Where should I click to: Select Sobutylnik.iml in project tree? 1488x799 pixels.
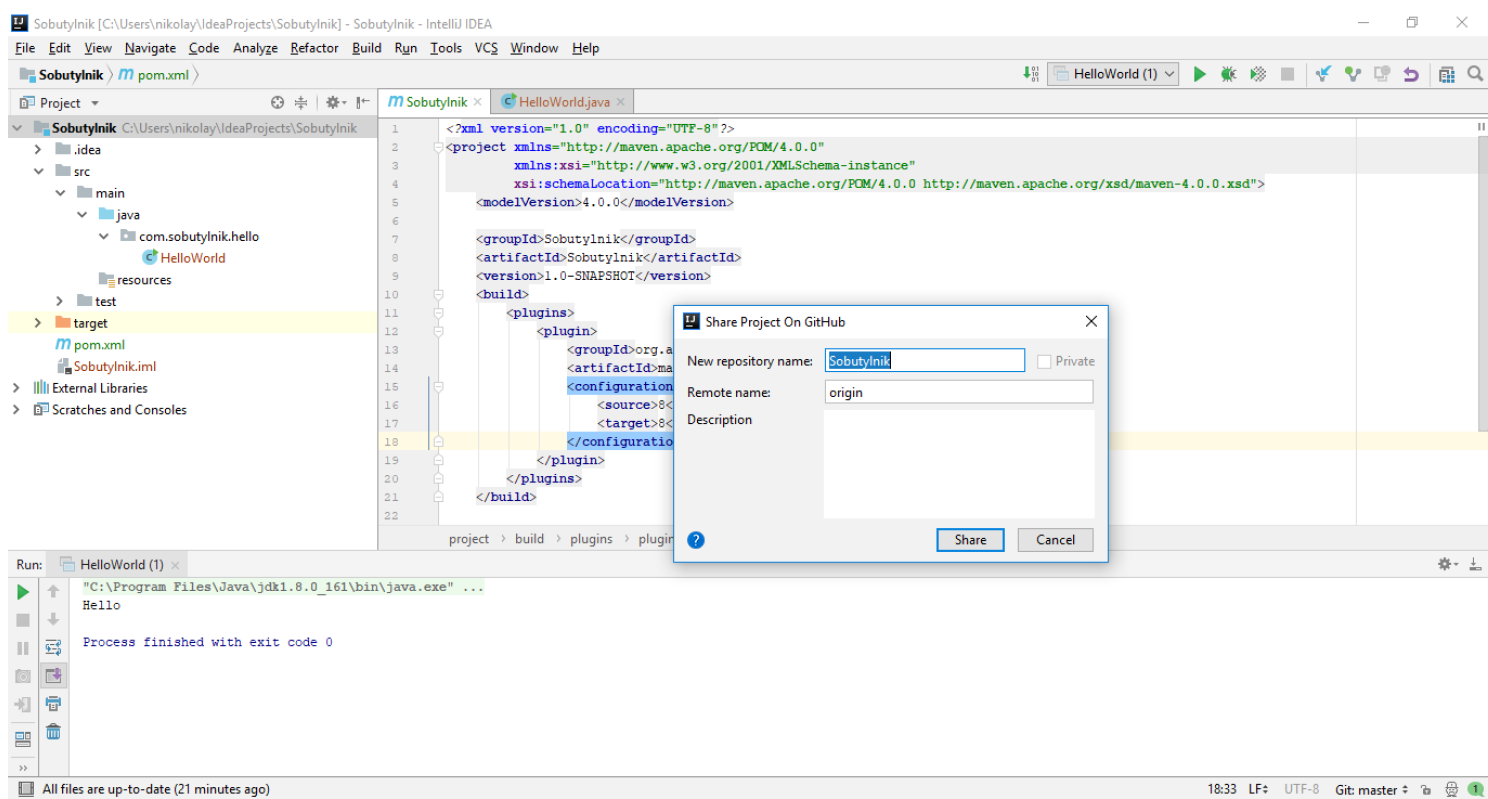[x=114, y=367]
